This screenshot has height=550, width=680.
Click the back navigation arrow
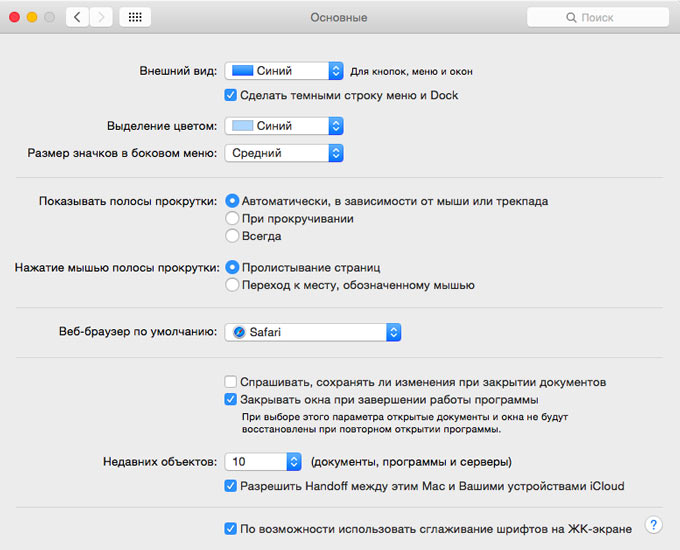coord(78,17)
